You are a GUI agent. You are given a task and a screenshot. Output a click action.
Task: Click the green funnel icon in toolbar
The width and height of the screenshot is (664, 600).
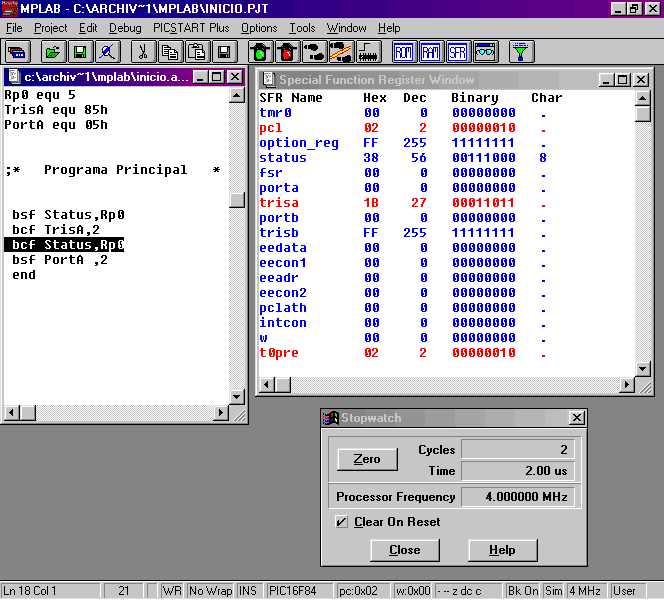point(521,51)
